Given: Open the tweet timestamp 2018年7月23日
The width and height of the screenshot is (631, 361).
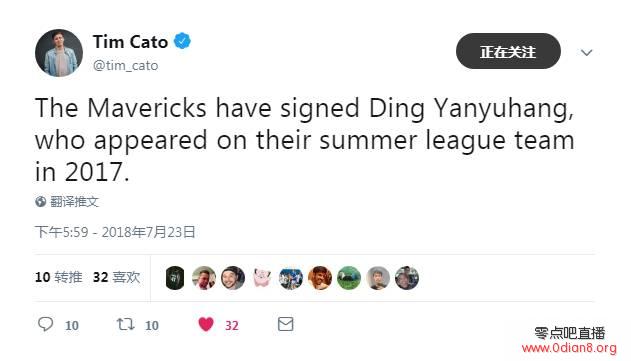Looking at the screenshot, I should (x=115, y=232).
